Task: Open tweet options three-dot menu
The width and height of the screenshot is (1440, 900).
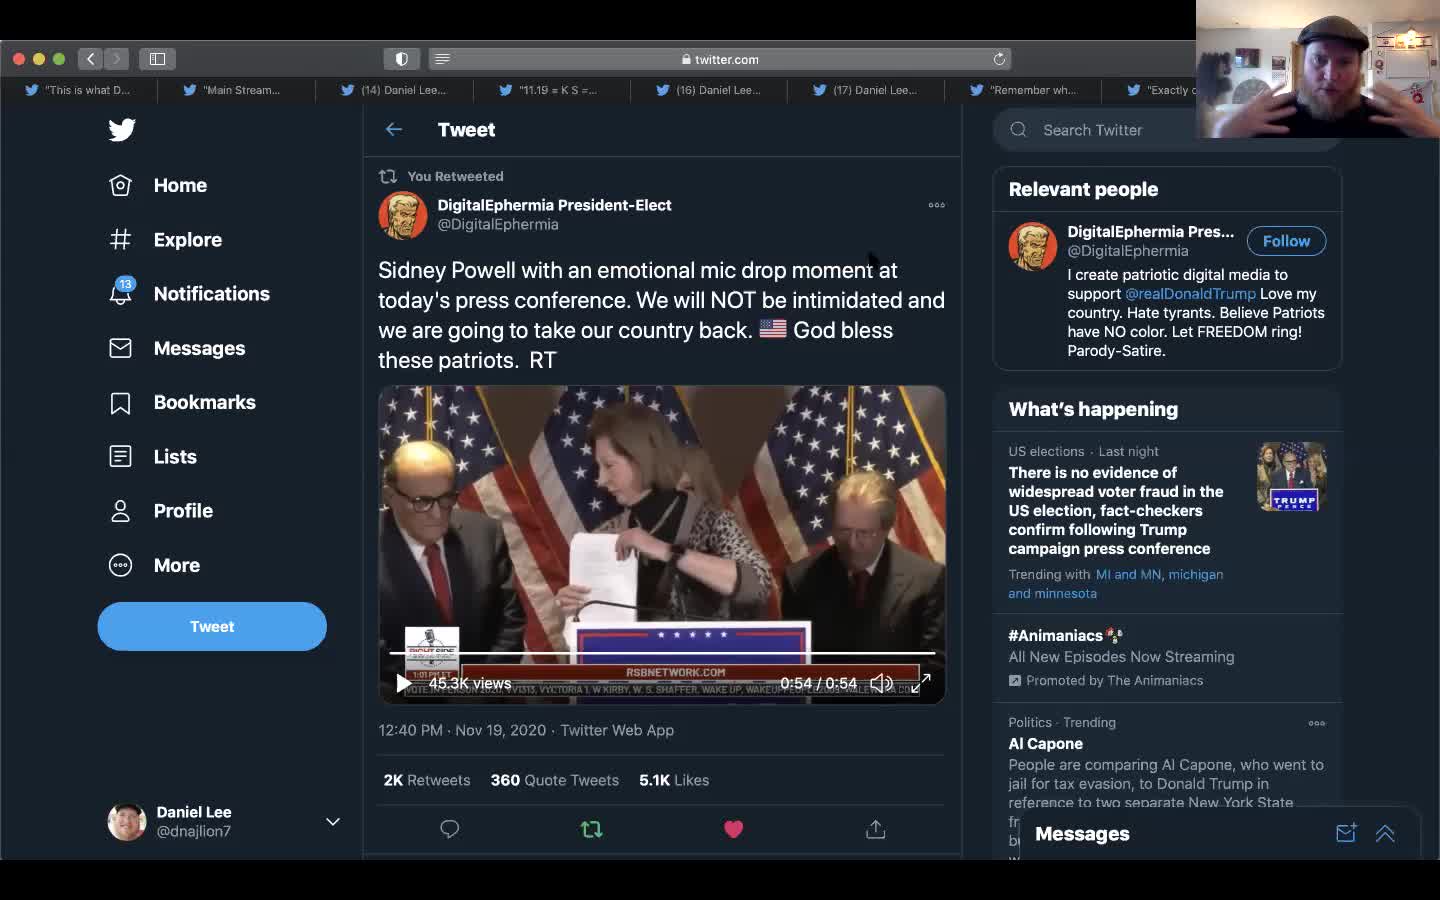Action: [937, 205]
